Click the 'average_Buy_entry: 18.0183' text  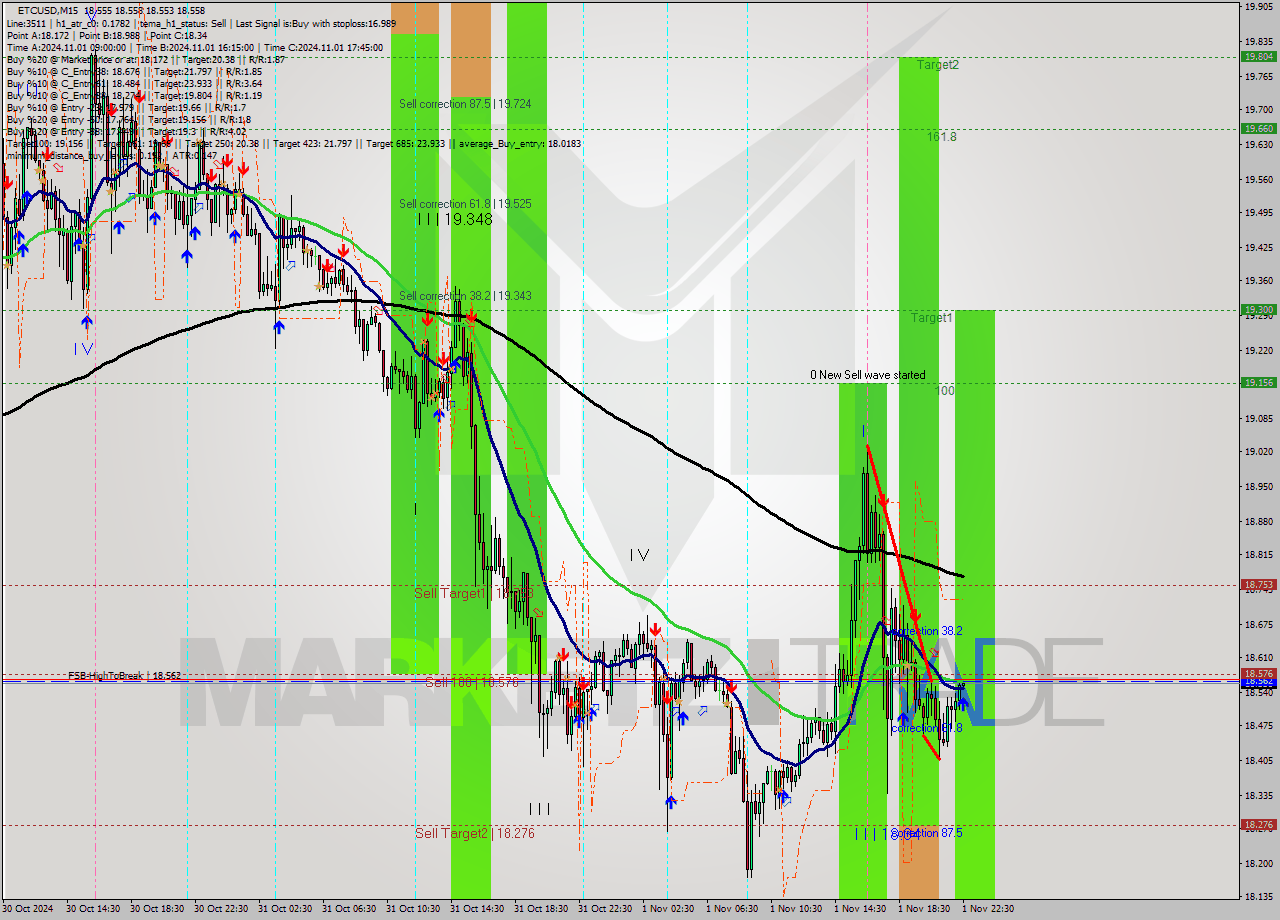tap(520, 143)
